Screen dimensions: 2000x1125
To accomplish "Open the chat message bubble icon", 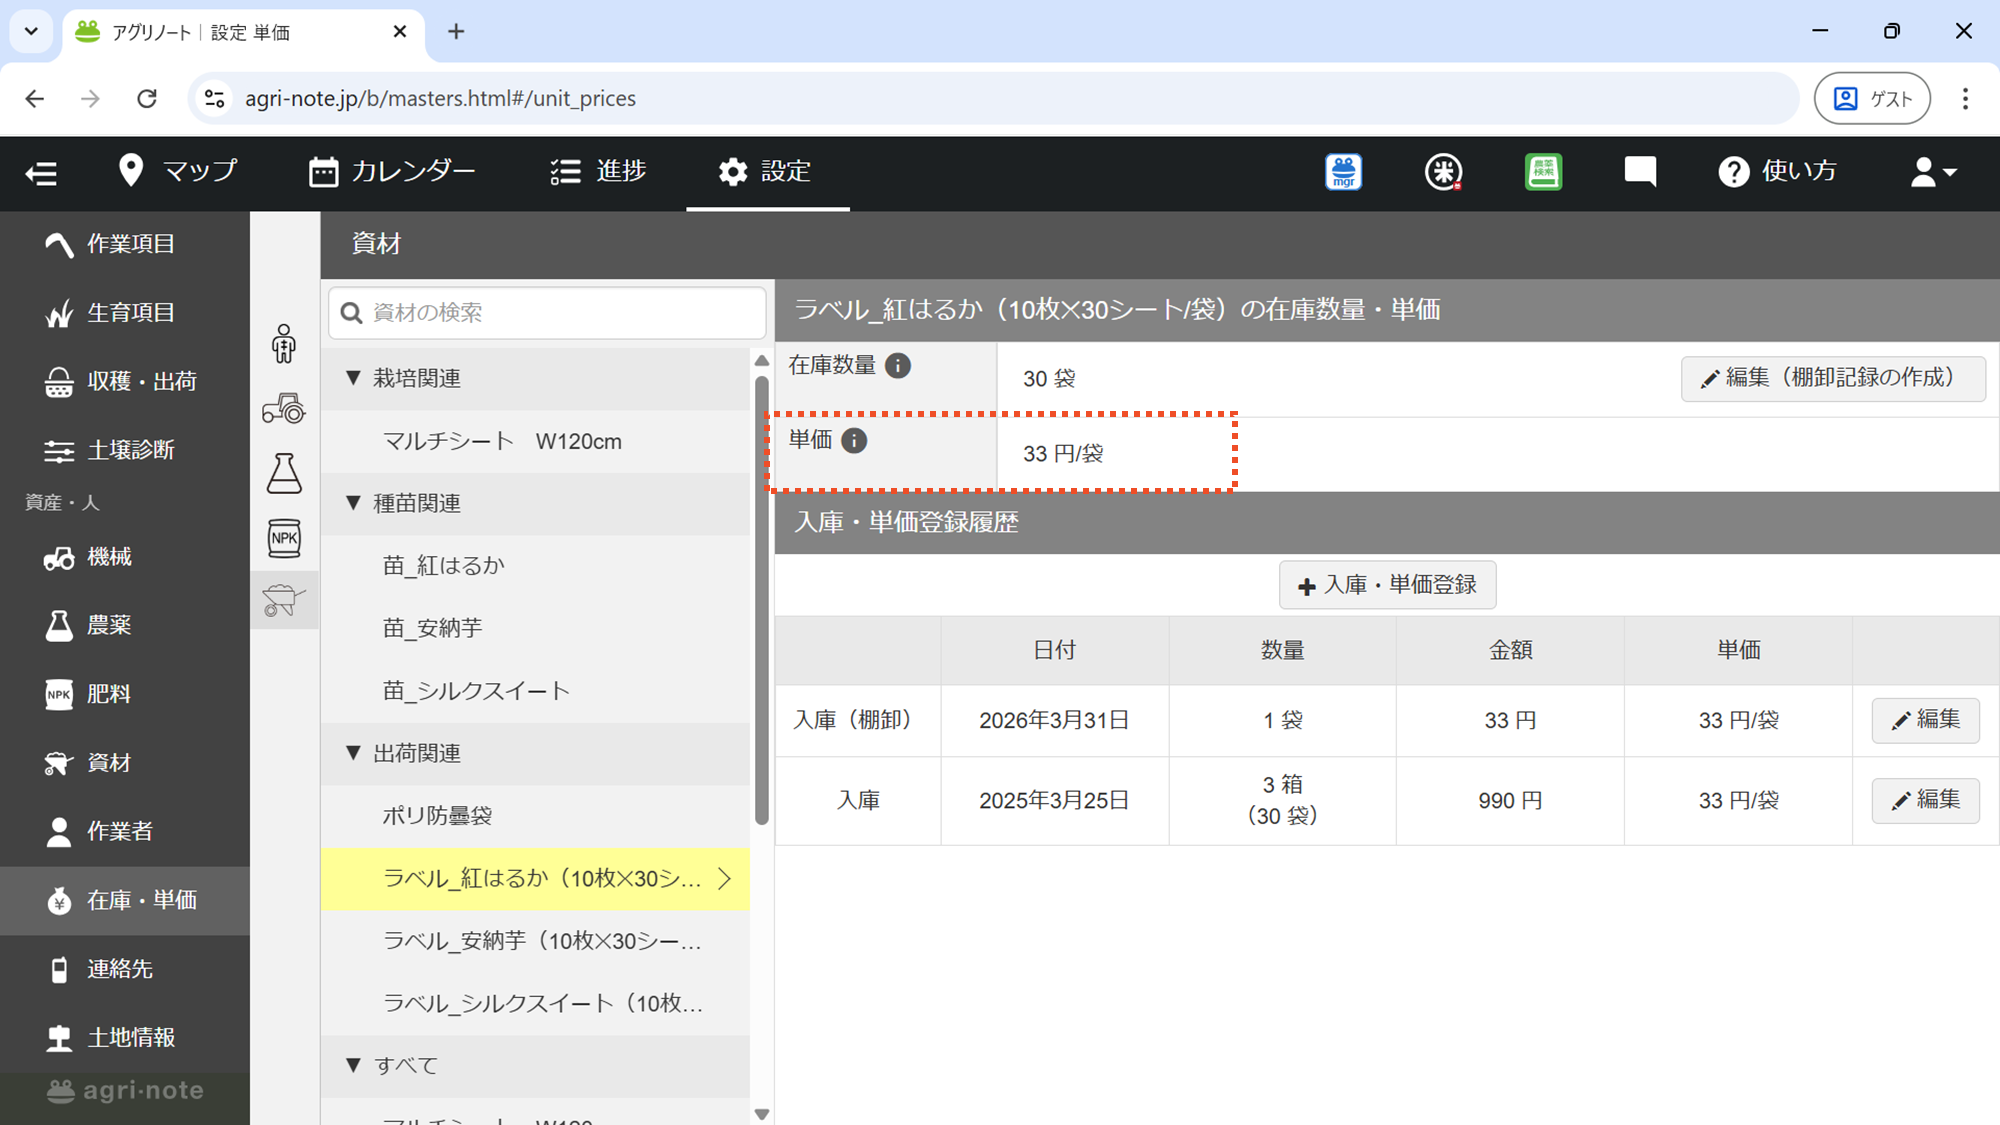I will [x=1640, y=172].
